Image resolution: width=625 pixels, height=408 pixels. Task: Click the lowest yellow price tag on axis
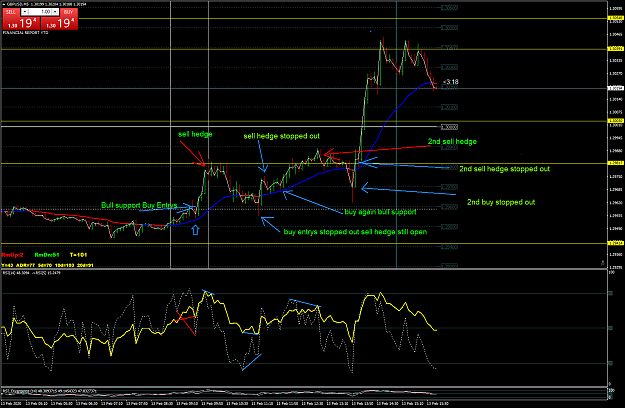(x=615, y=243)
